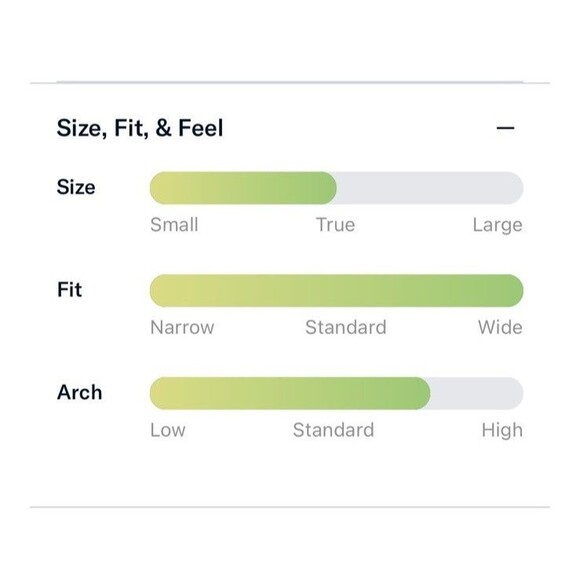Click the Fit gauge bar

click(336, 291)
